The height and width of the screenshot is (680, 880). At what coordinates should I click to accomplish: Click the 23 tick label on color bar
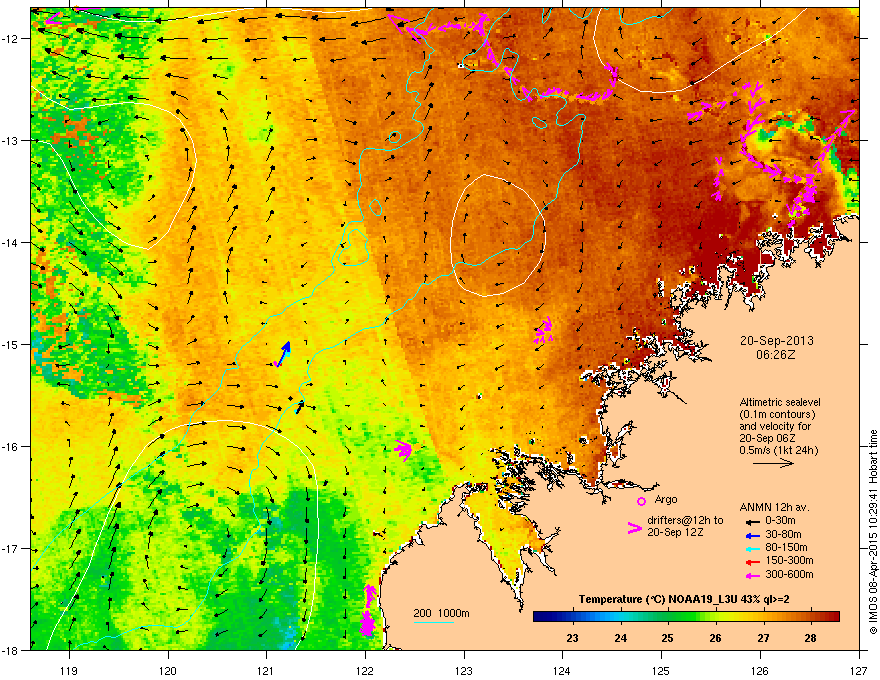pos(572,638)
